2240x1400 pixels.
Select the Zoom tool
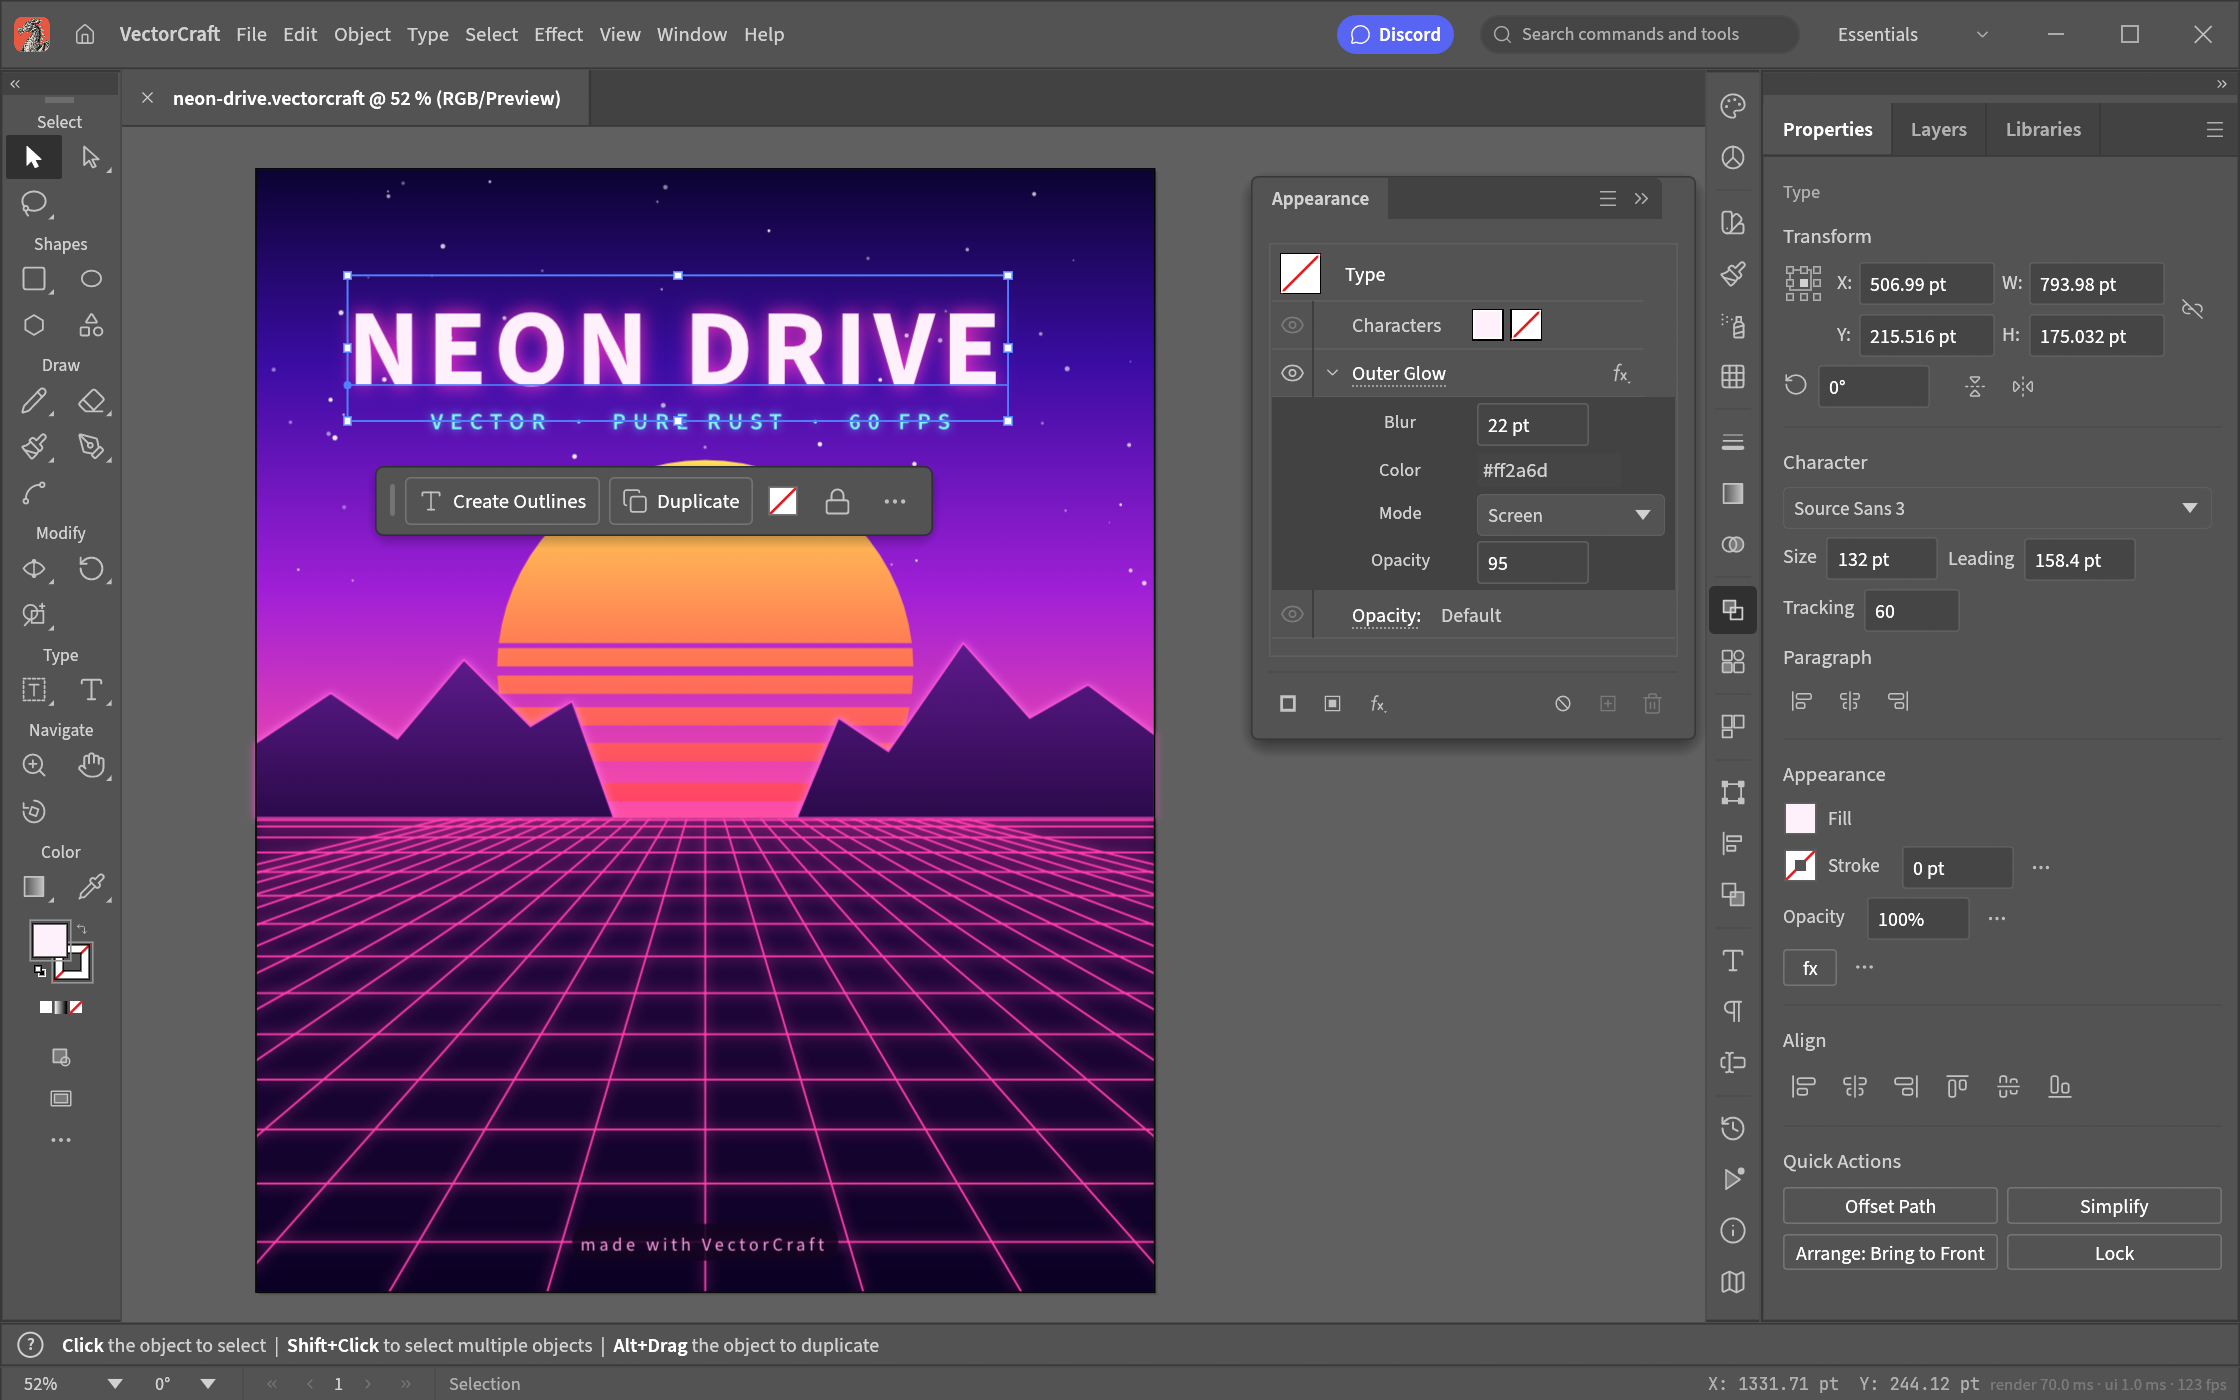point(34,766)
